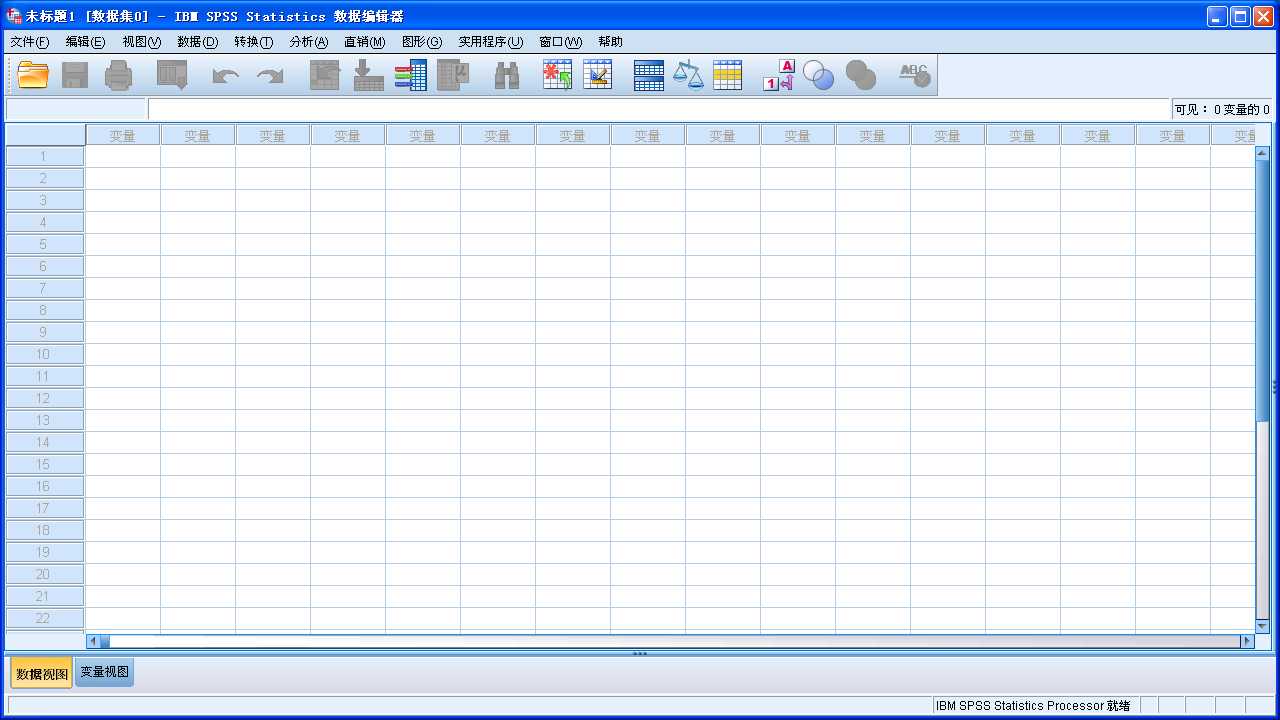Viewport: 1280px width, 720px height.
Task: Minimize the SPSS window
Action: pos(1217,16)
